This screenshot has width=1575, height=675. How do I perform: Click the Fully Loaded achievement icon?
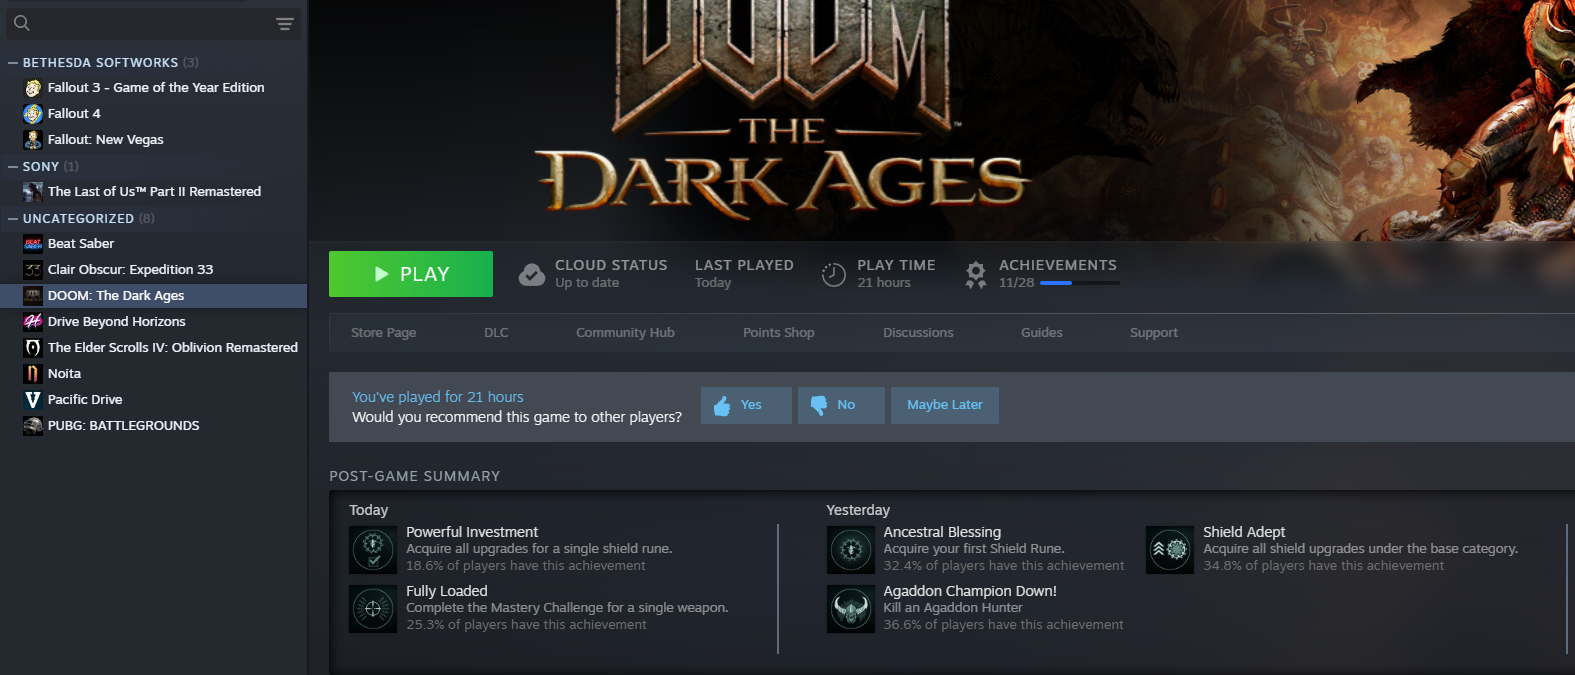click(373, 608)
